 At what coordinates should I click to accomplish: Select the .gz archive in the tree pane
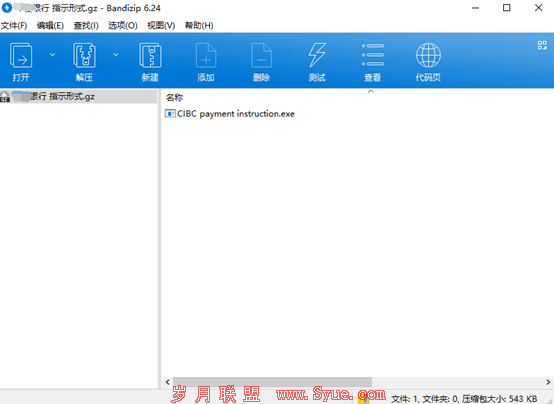coord(78,96)
